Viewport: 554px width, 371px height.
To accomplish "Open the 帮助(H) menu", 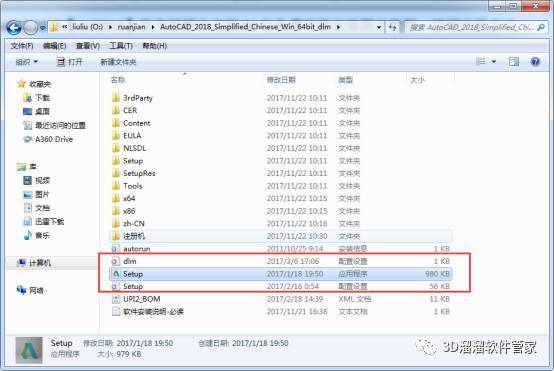I will tap(154, 46).
